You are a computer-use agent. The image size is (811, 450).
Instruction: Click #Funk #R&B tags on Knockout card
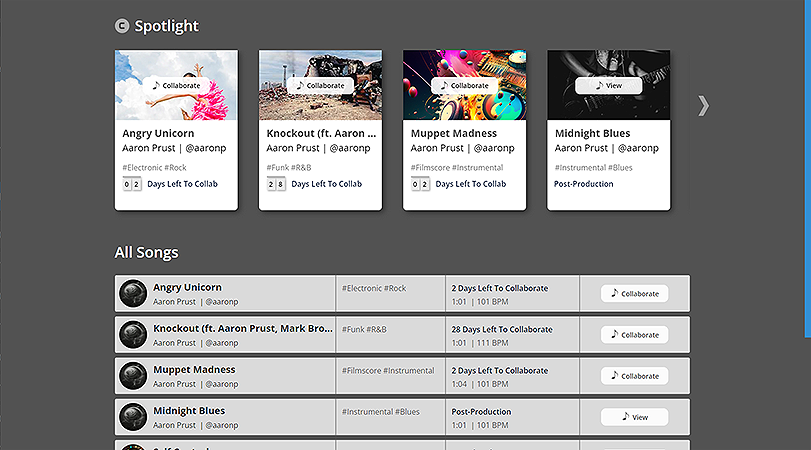pyautogui.click(x=289, y=168)
